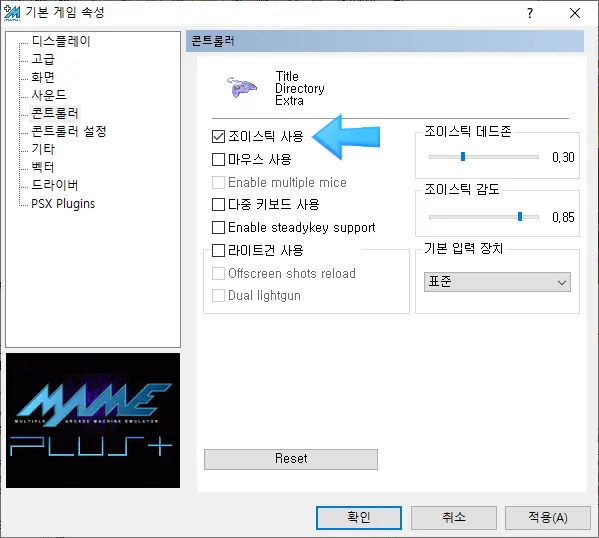Screen dimensions: 599x538
Task: Toggle the Enable multiple mice checkbox
Action: 218,182
